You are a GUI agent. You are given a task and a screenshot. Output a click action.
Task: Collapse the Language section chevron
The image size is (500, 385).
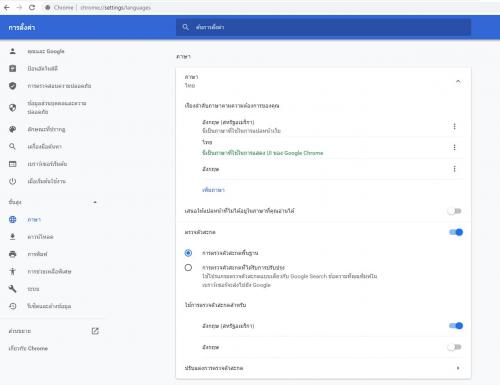pos(458,81)
